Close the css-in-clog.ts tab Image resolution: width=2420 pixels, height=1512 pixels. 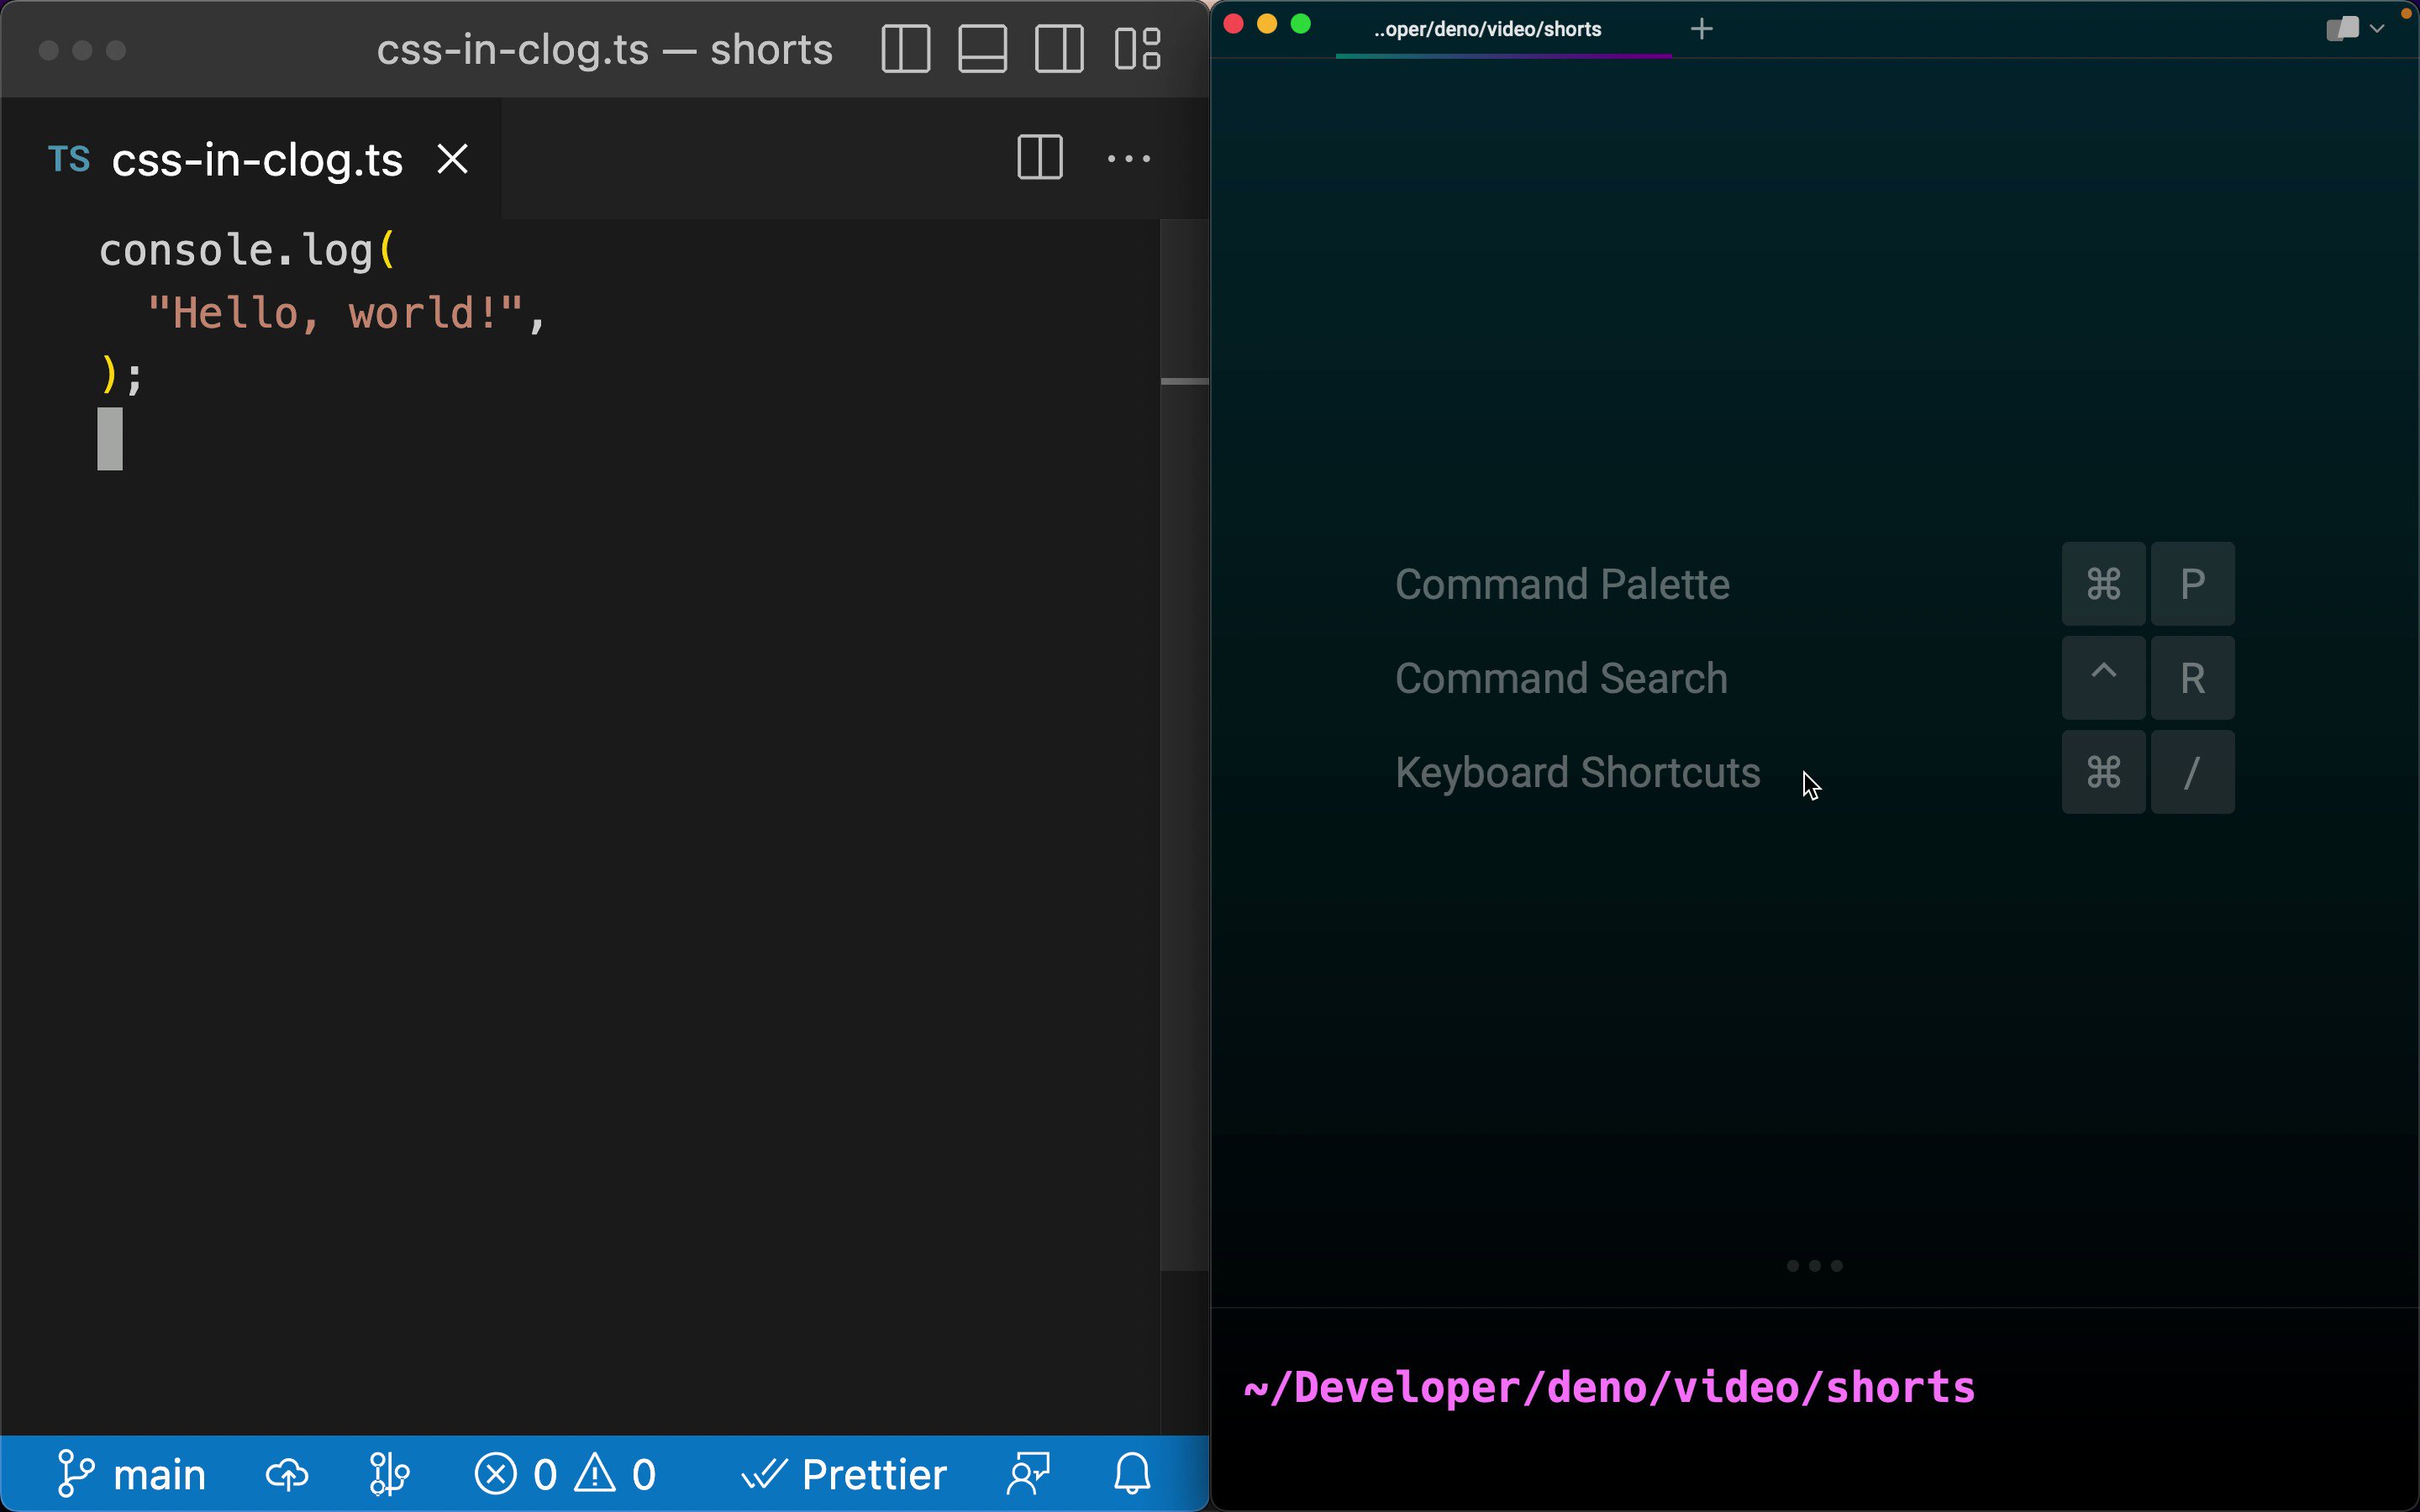click(x=453, y=159)
